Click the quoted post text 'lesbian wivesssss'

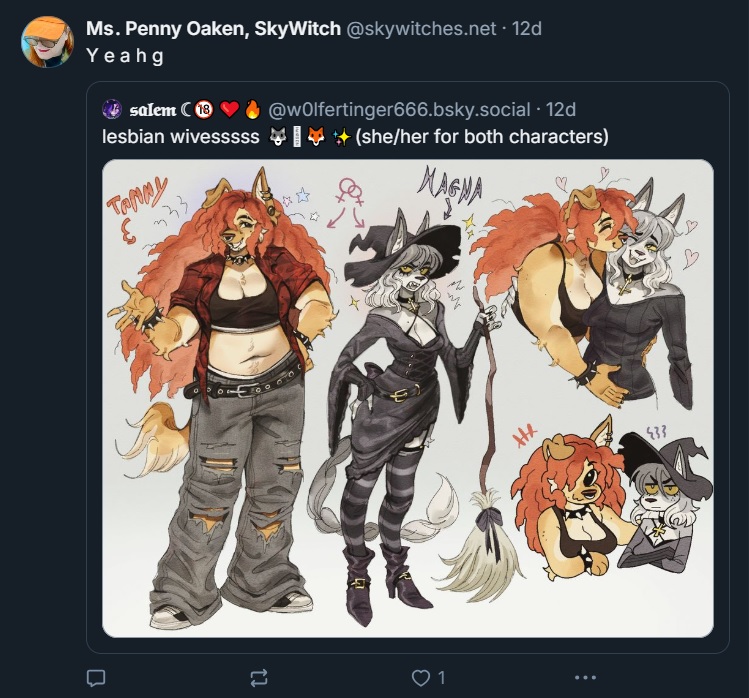tap(181, 137)
